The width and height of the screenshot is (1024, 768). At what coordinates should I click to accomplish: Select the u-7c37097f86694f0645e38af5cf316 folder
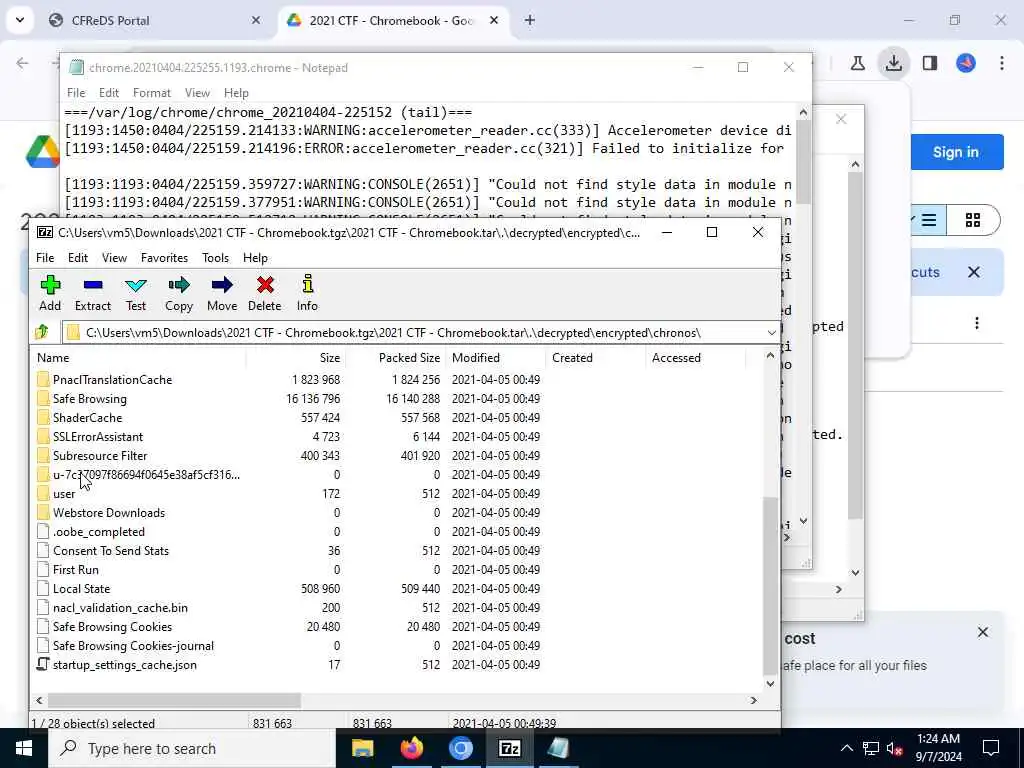[146, 475]
